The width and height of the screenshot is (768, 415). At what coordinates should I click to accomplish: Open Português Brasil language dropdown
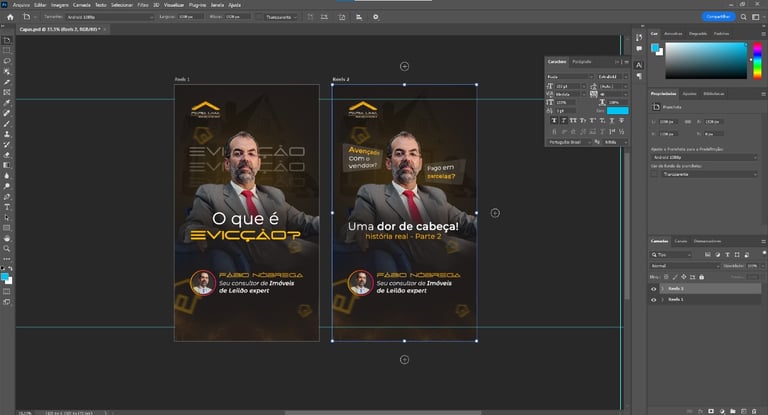pyautogui.click(x=569, y=142)
